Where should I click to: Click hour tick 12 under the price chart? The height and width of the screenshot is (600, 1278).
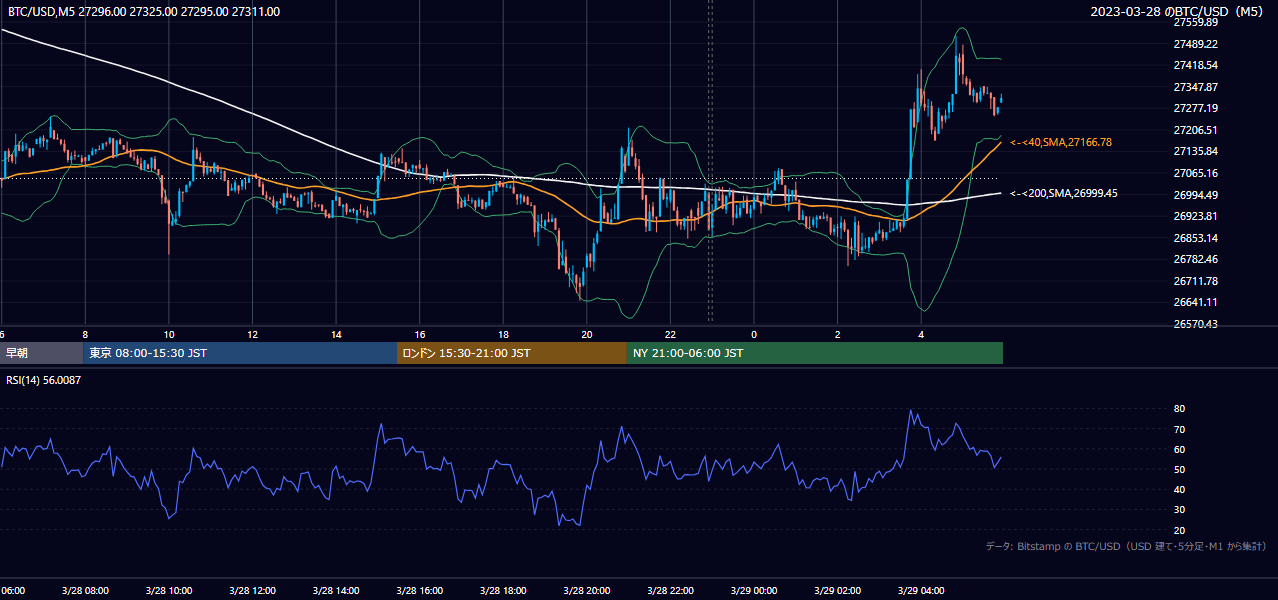coord(252,334)
